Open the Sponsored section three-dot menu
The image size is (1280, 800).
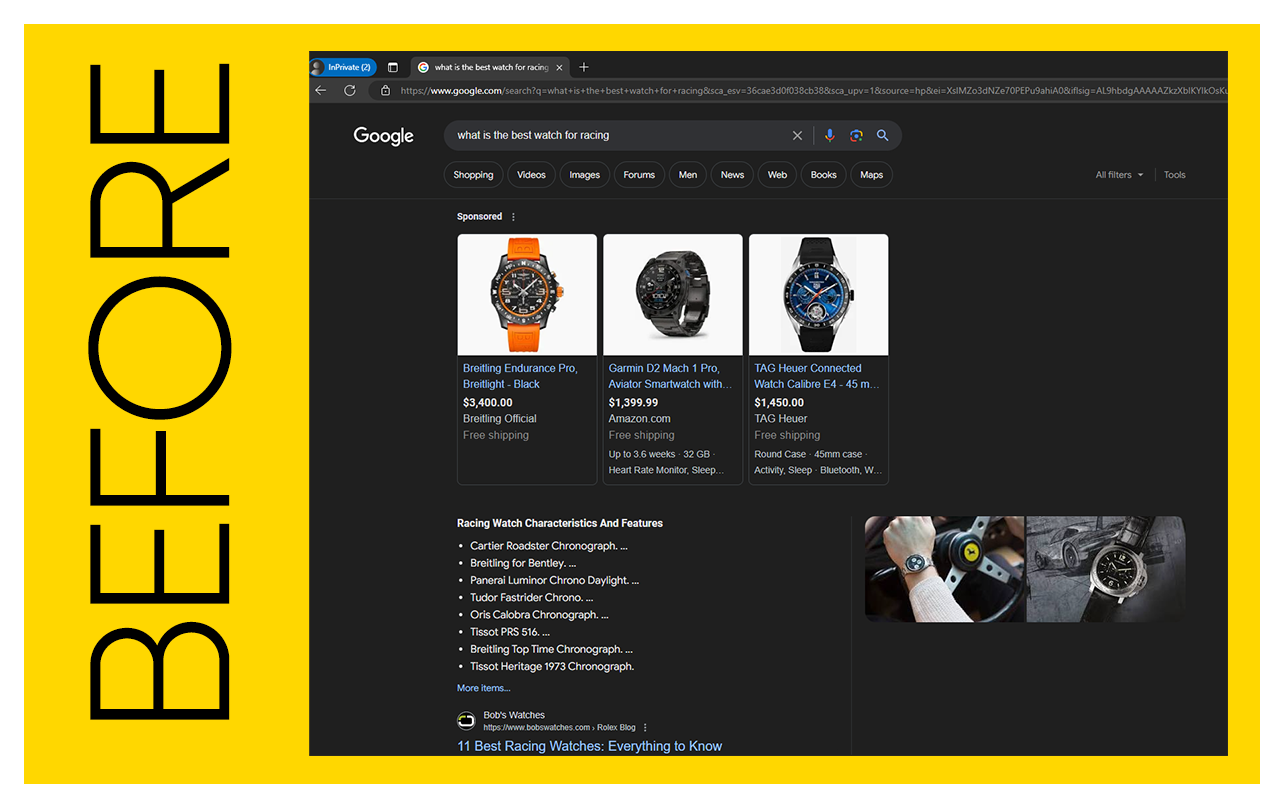512,216
